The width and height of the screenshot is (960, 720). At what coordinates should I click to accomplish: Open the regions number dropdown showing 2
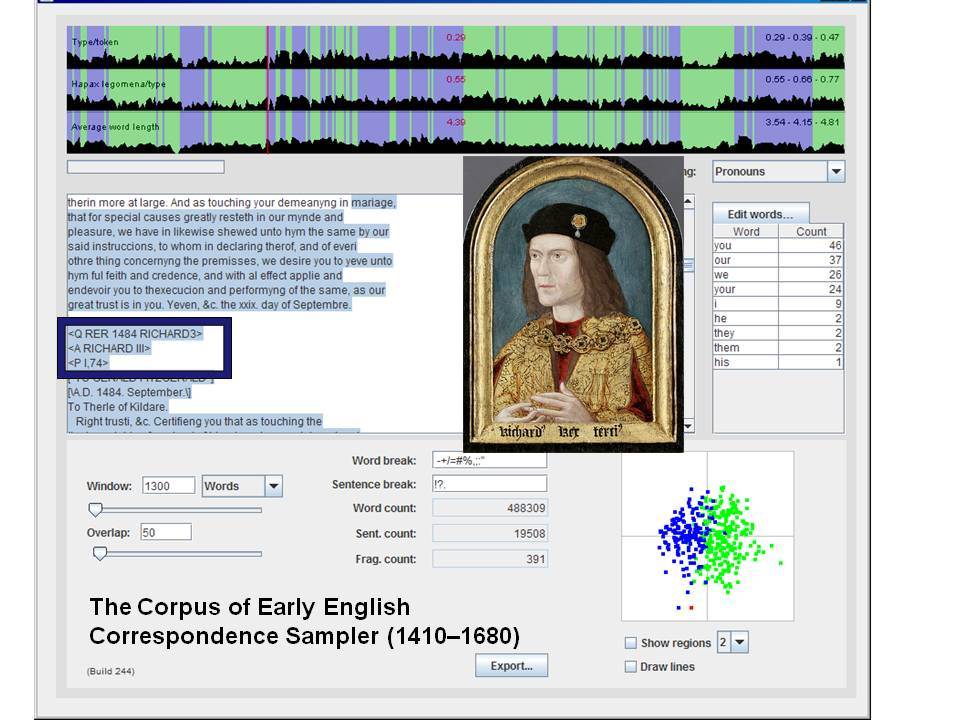pos(740,642)
